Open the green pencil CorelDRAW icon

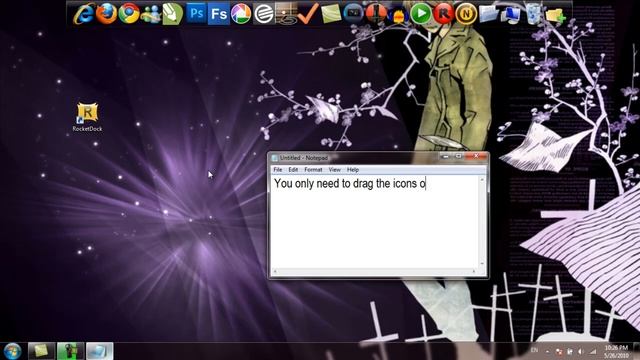click(x=173, y=13)
